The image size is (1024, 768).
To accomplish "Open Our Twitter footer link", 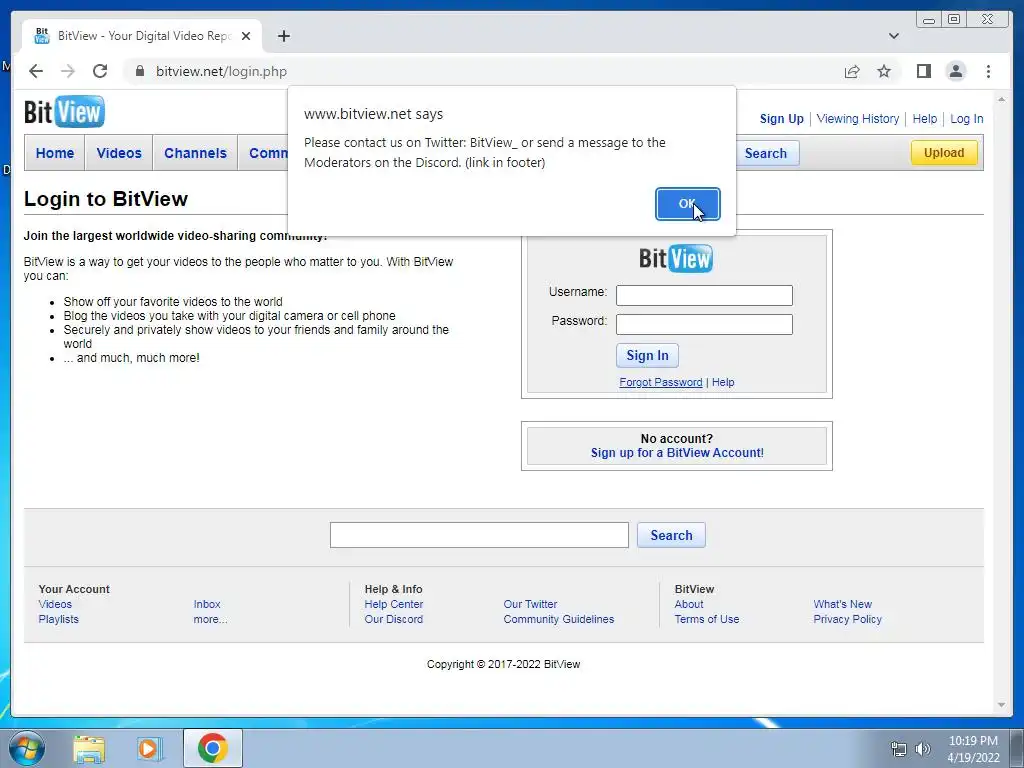I will pos(530,604).
